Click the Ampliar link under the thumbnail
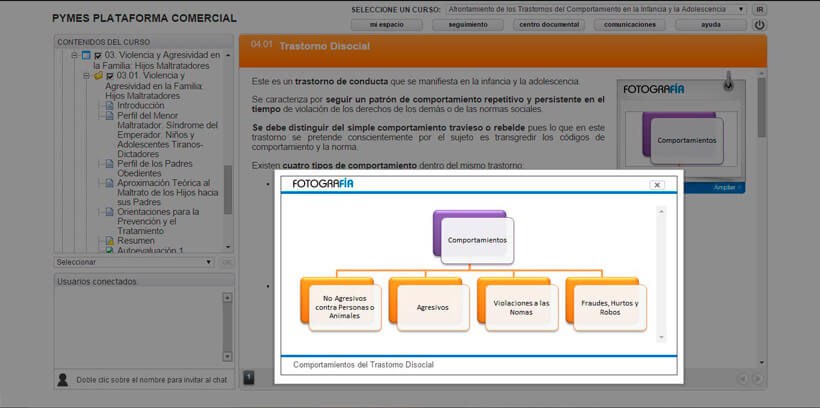Image resolution: width=820 pixels, height=408 pixels. click(x=726, y=188)
